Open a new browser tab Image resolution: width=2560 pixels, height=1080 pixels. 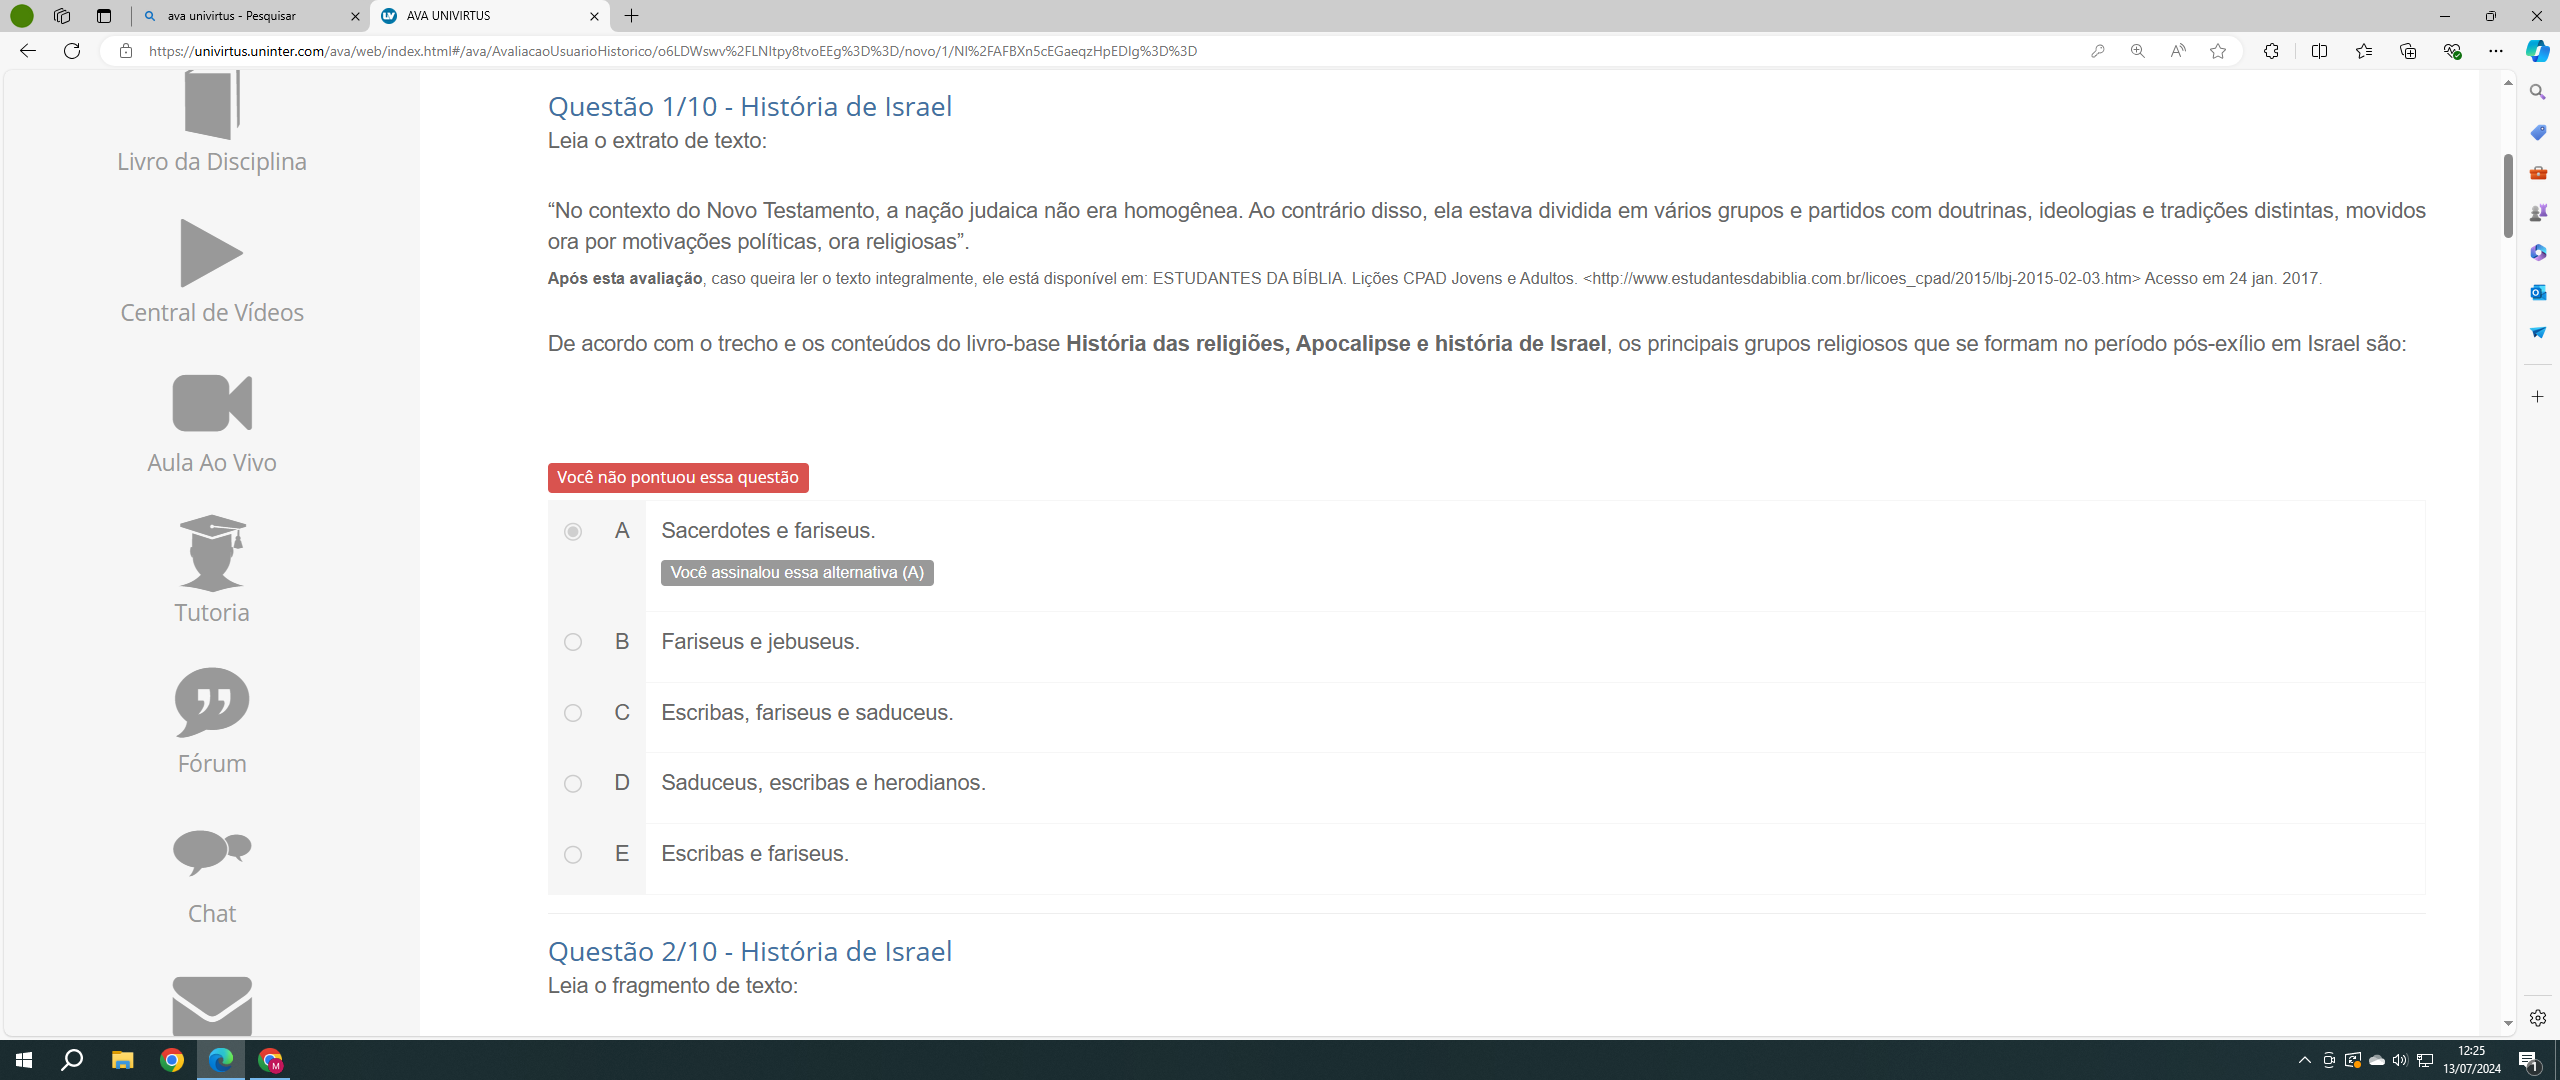631,16
